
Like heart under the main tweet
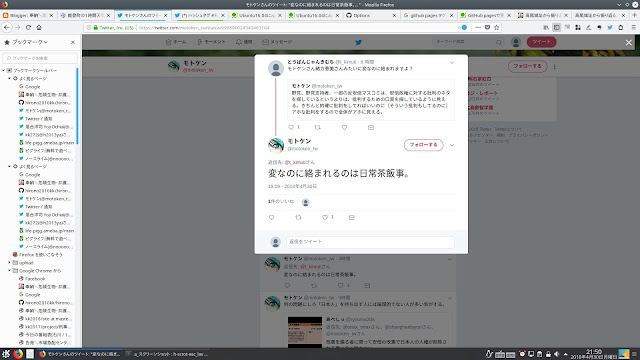(x=325, y=218)
